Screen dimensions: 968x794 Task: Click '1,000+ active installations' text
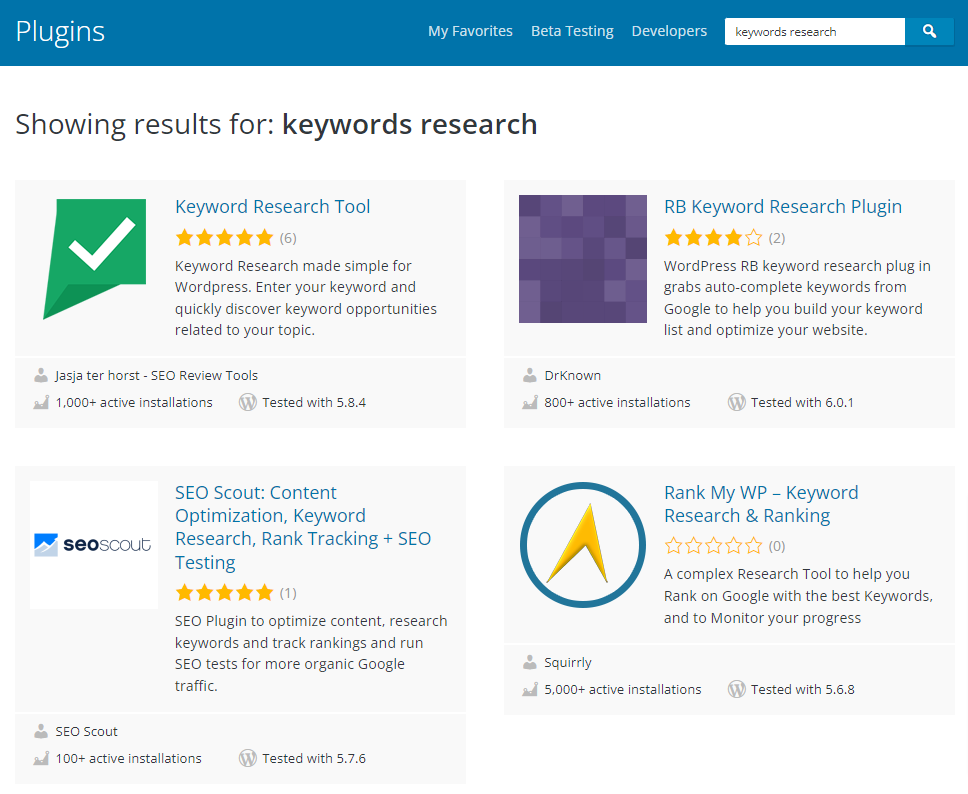coord(134,403)
